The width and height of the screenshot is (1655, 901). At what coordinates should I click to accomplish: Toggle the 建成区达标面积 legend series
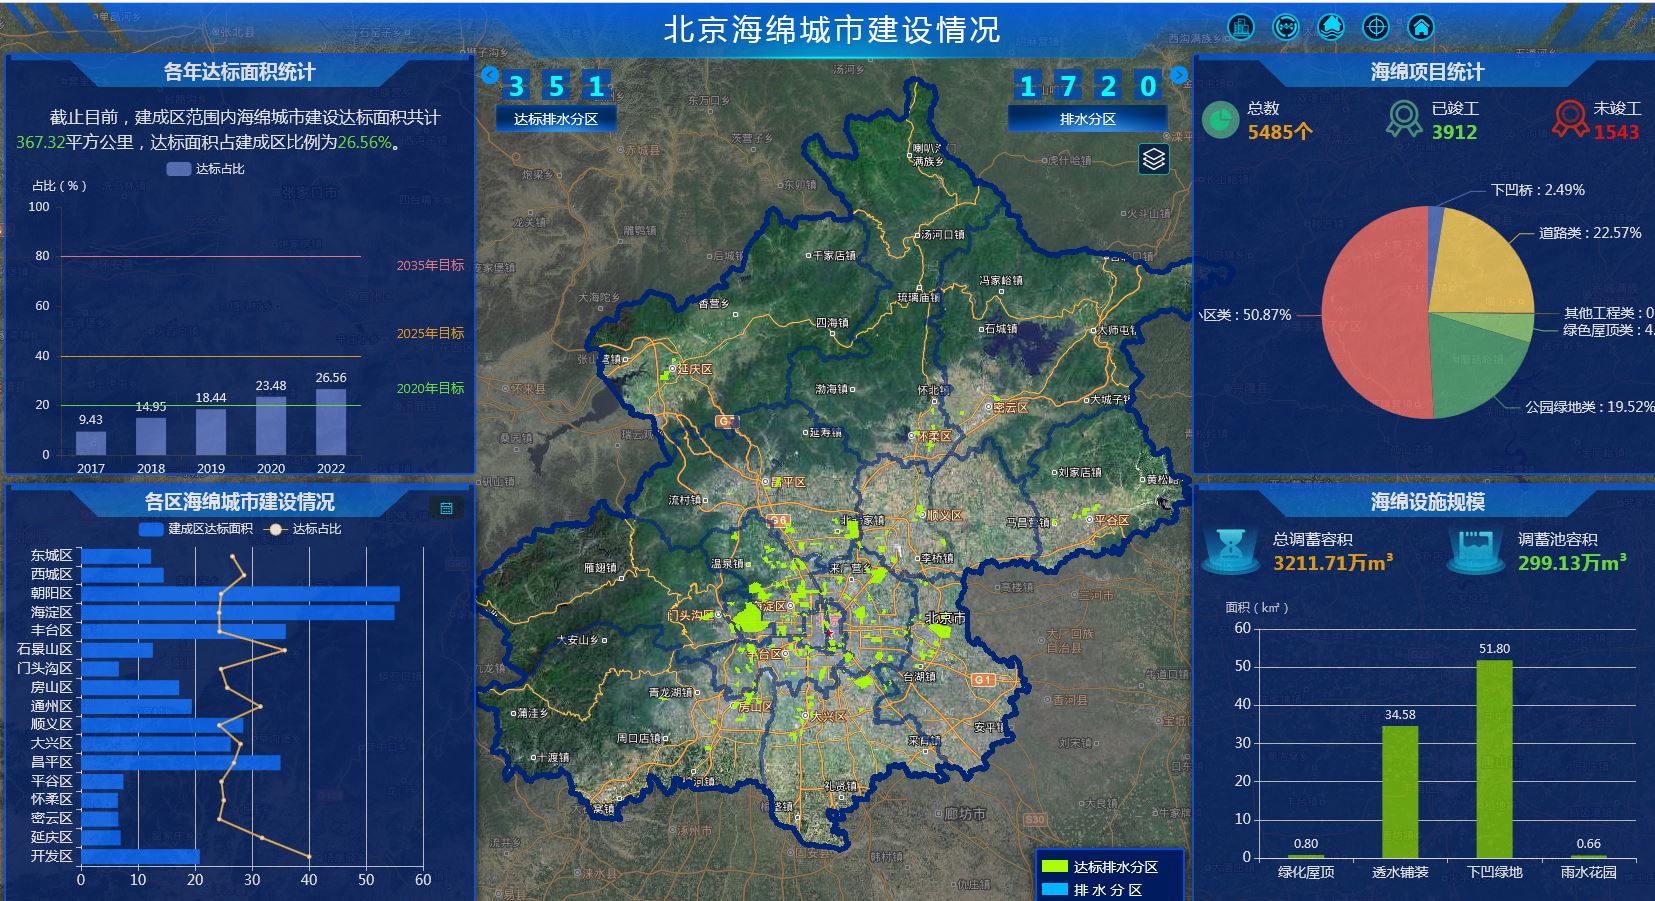[196, 529]
